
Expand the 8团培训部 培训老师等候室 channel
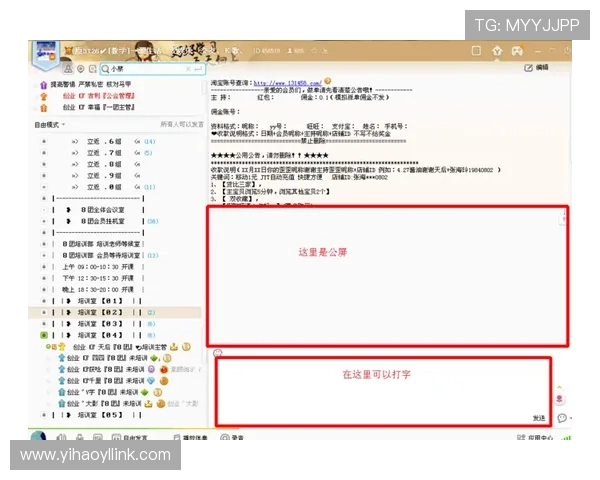[x=44, y=244]
